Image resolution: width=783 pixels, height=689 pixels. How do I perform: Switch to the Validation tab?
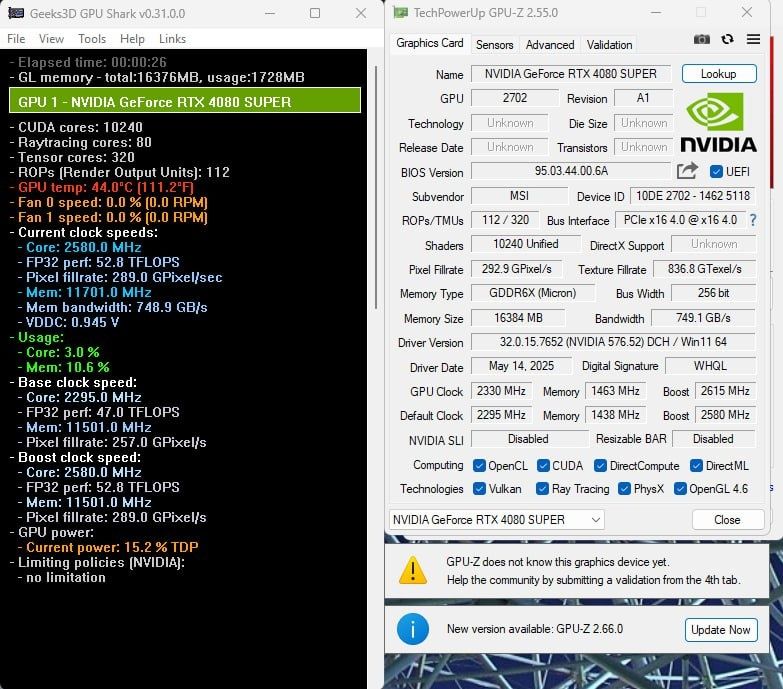pos(609,45)
